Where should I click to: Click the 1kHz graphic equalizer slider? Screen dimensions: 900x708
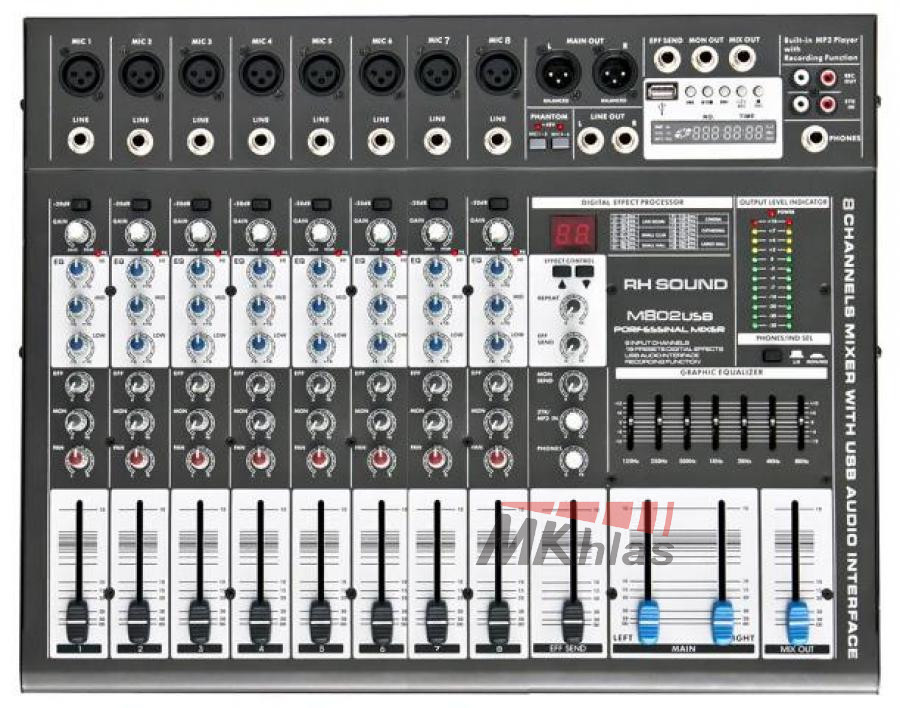[x=715, y=423]
